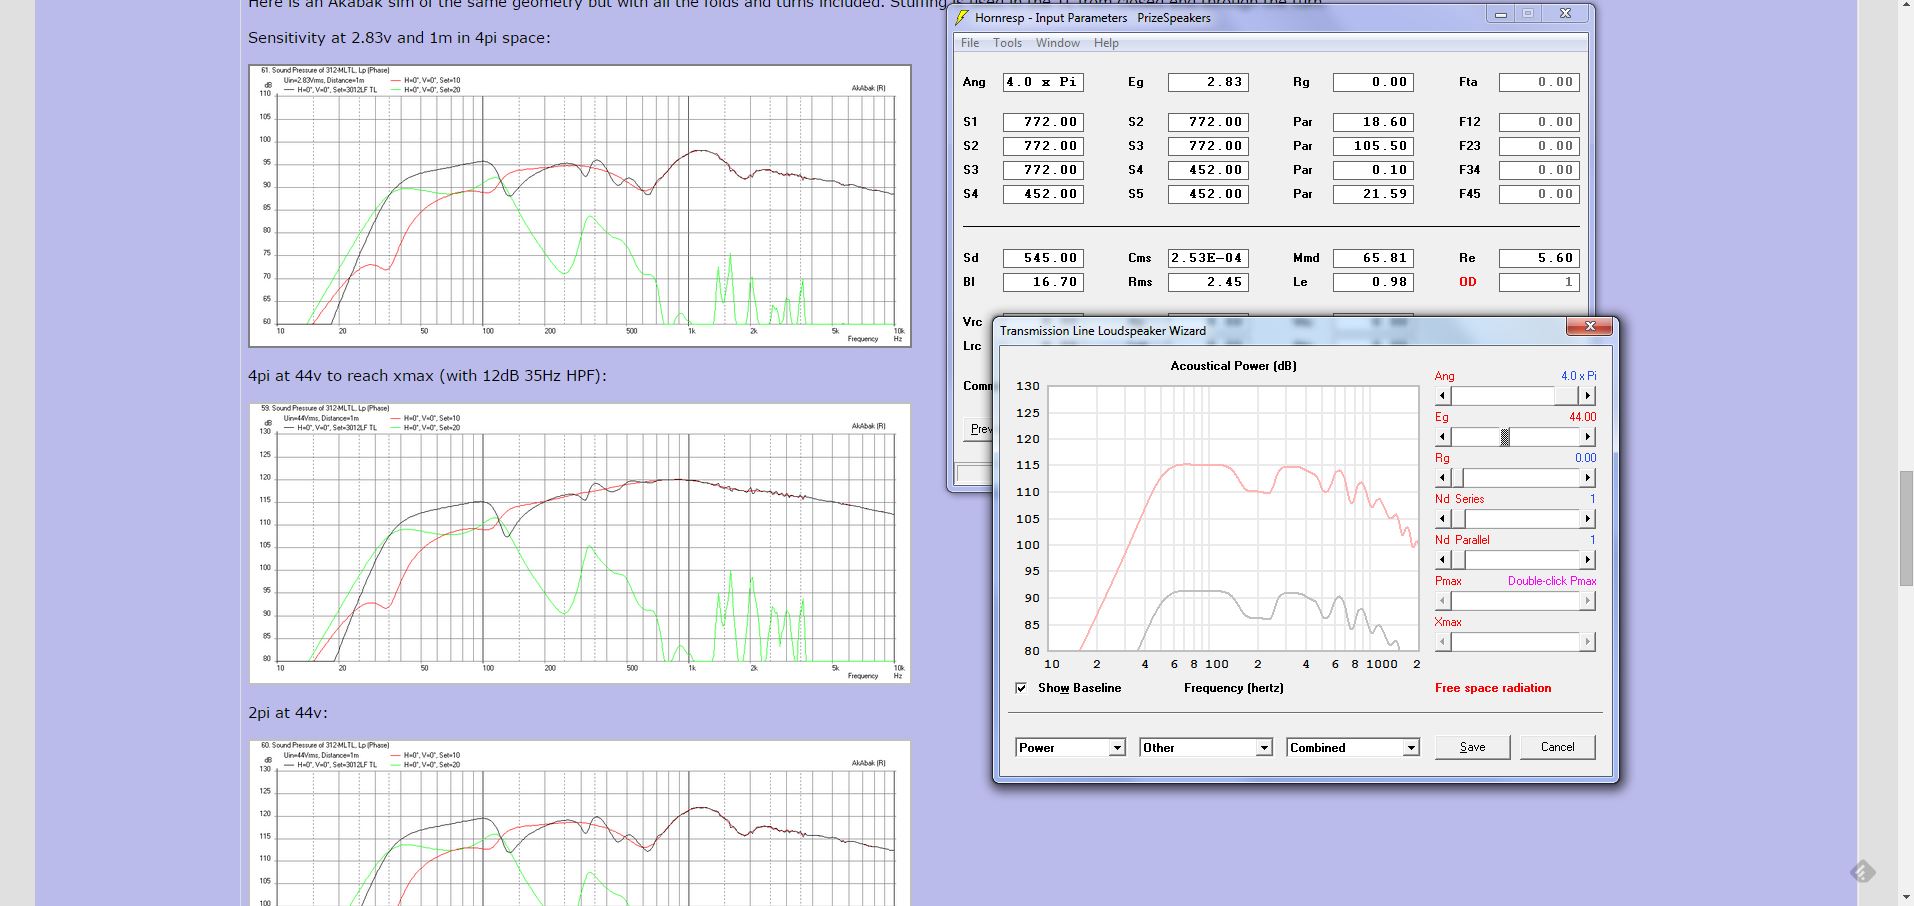Open the Tools menu in Hornresp
Screen dimensions: 1914x906
[1007, 43]
